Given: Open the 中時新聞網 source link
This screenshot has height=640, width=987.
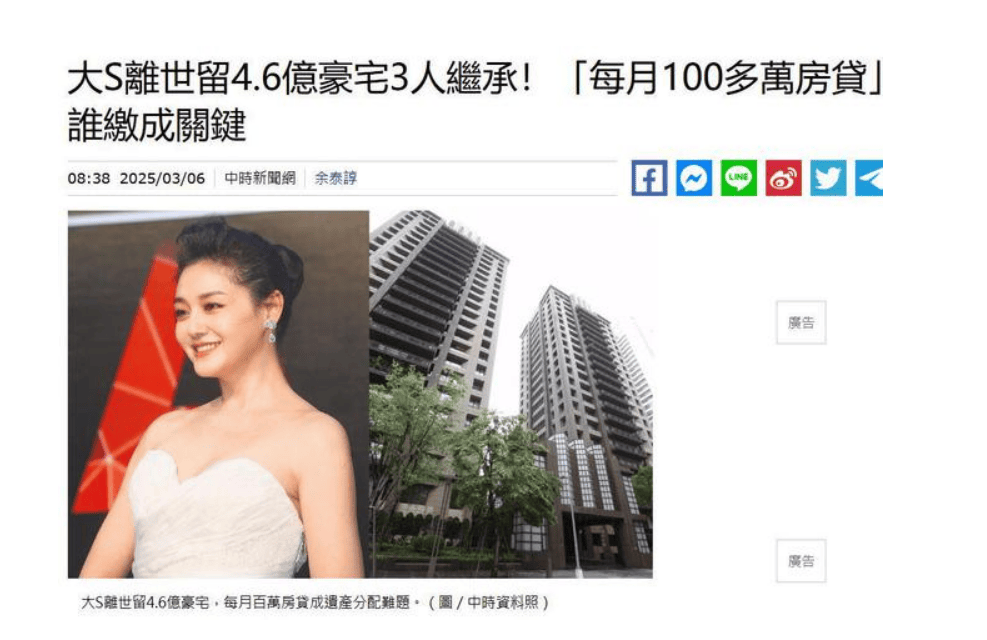Looking at the screenshot, I should click(x=260, y=178).
